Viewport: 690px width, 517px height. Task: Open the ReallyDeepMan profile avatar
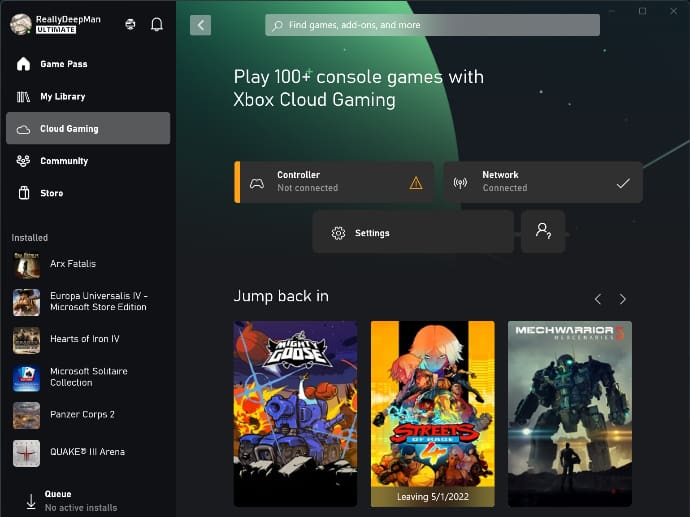[x=21, y=24]
